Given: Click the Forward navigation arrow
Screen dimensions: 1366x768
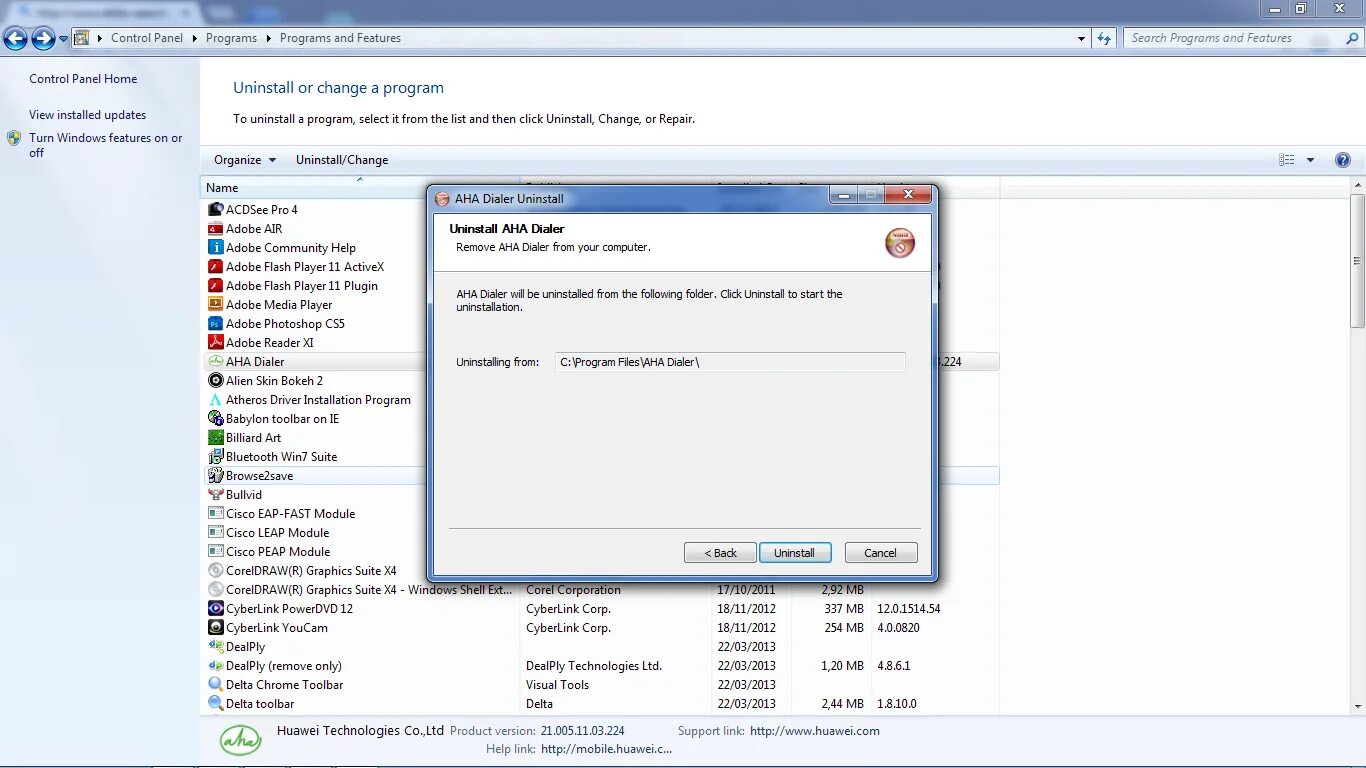Looking at the screenshot, I should (43, 38).
